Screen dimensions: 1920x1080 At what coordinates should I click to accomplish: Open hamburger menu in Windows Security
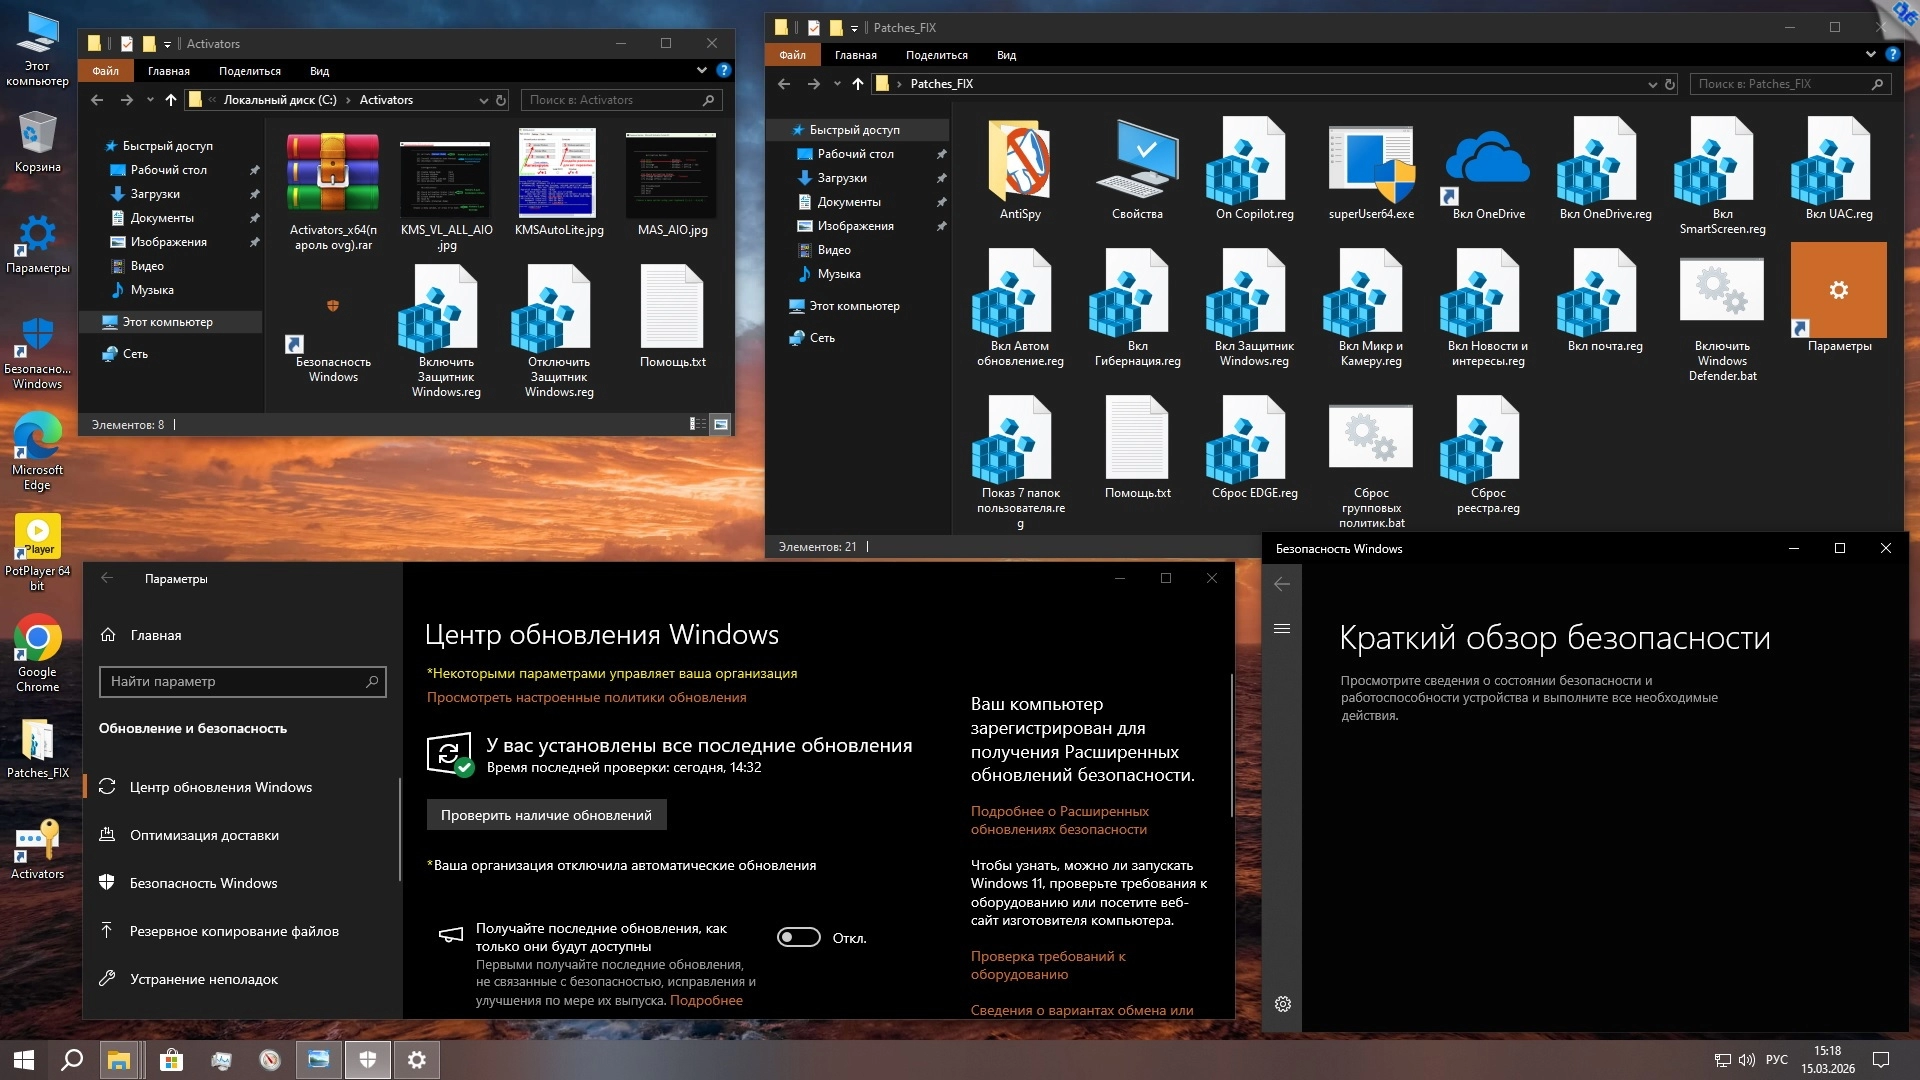point(1282,629)
